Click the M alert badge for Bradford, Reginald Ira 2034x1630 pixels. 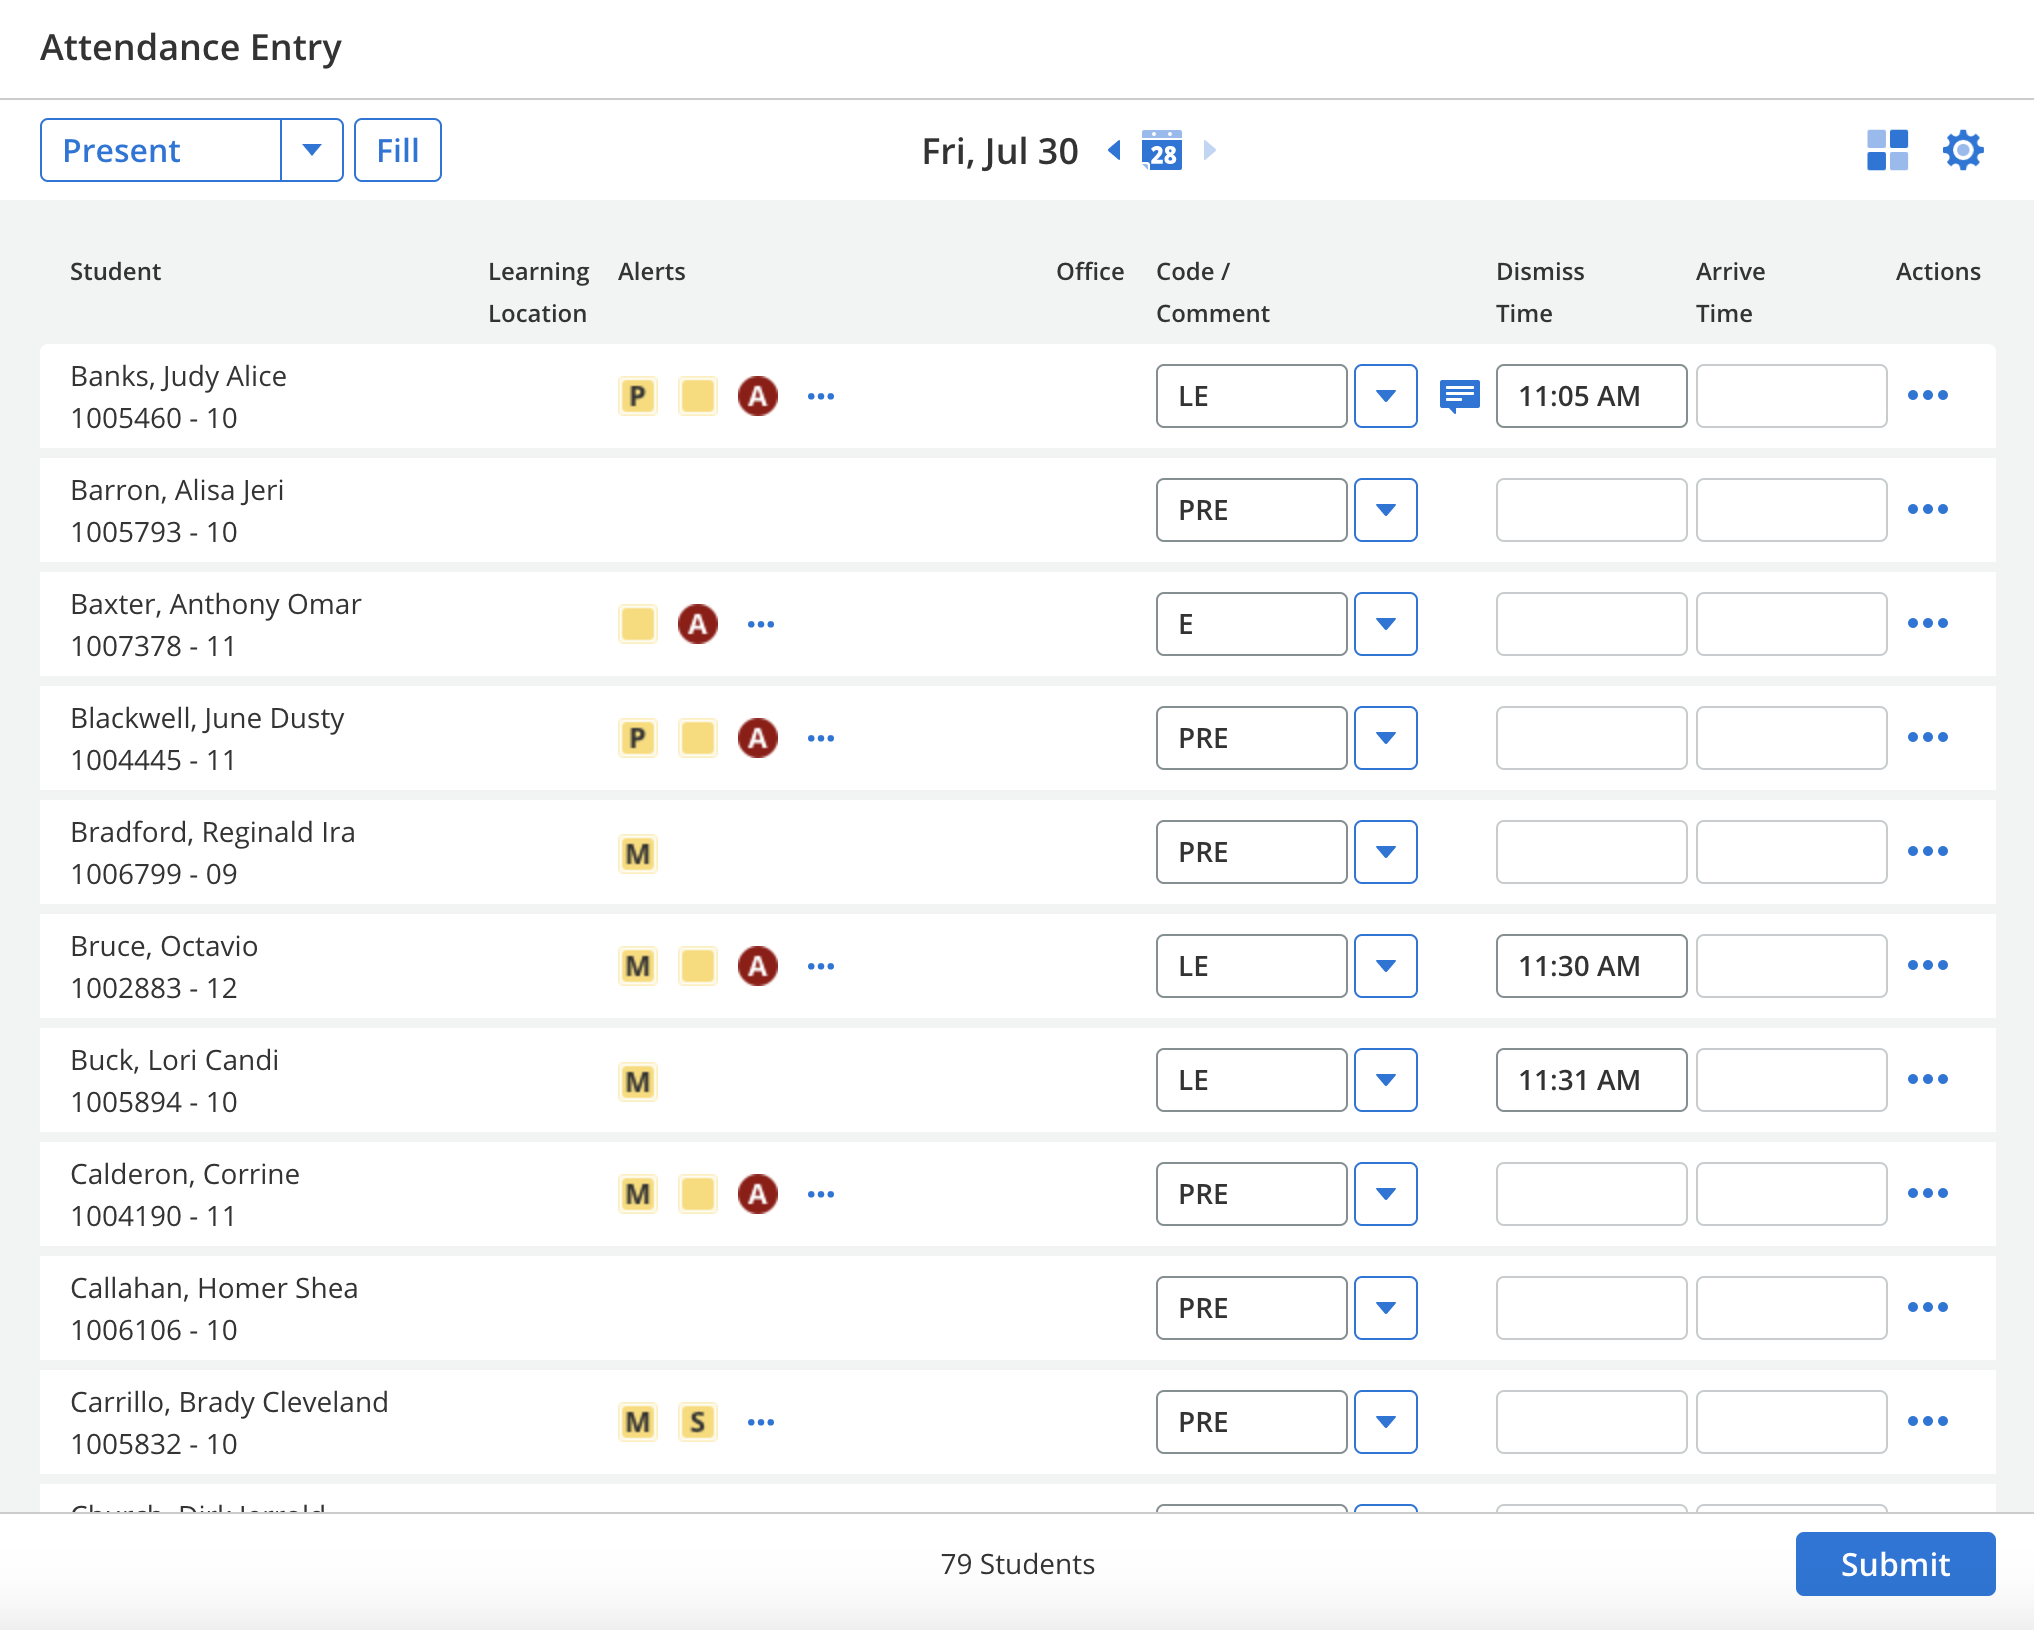click(637, 852)
